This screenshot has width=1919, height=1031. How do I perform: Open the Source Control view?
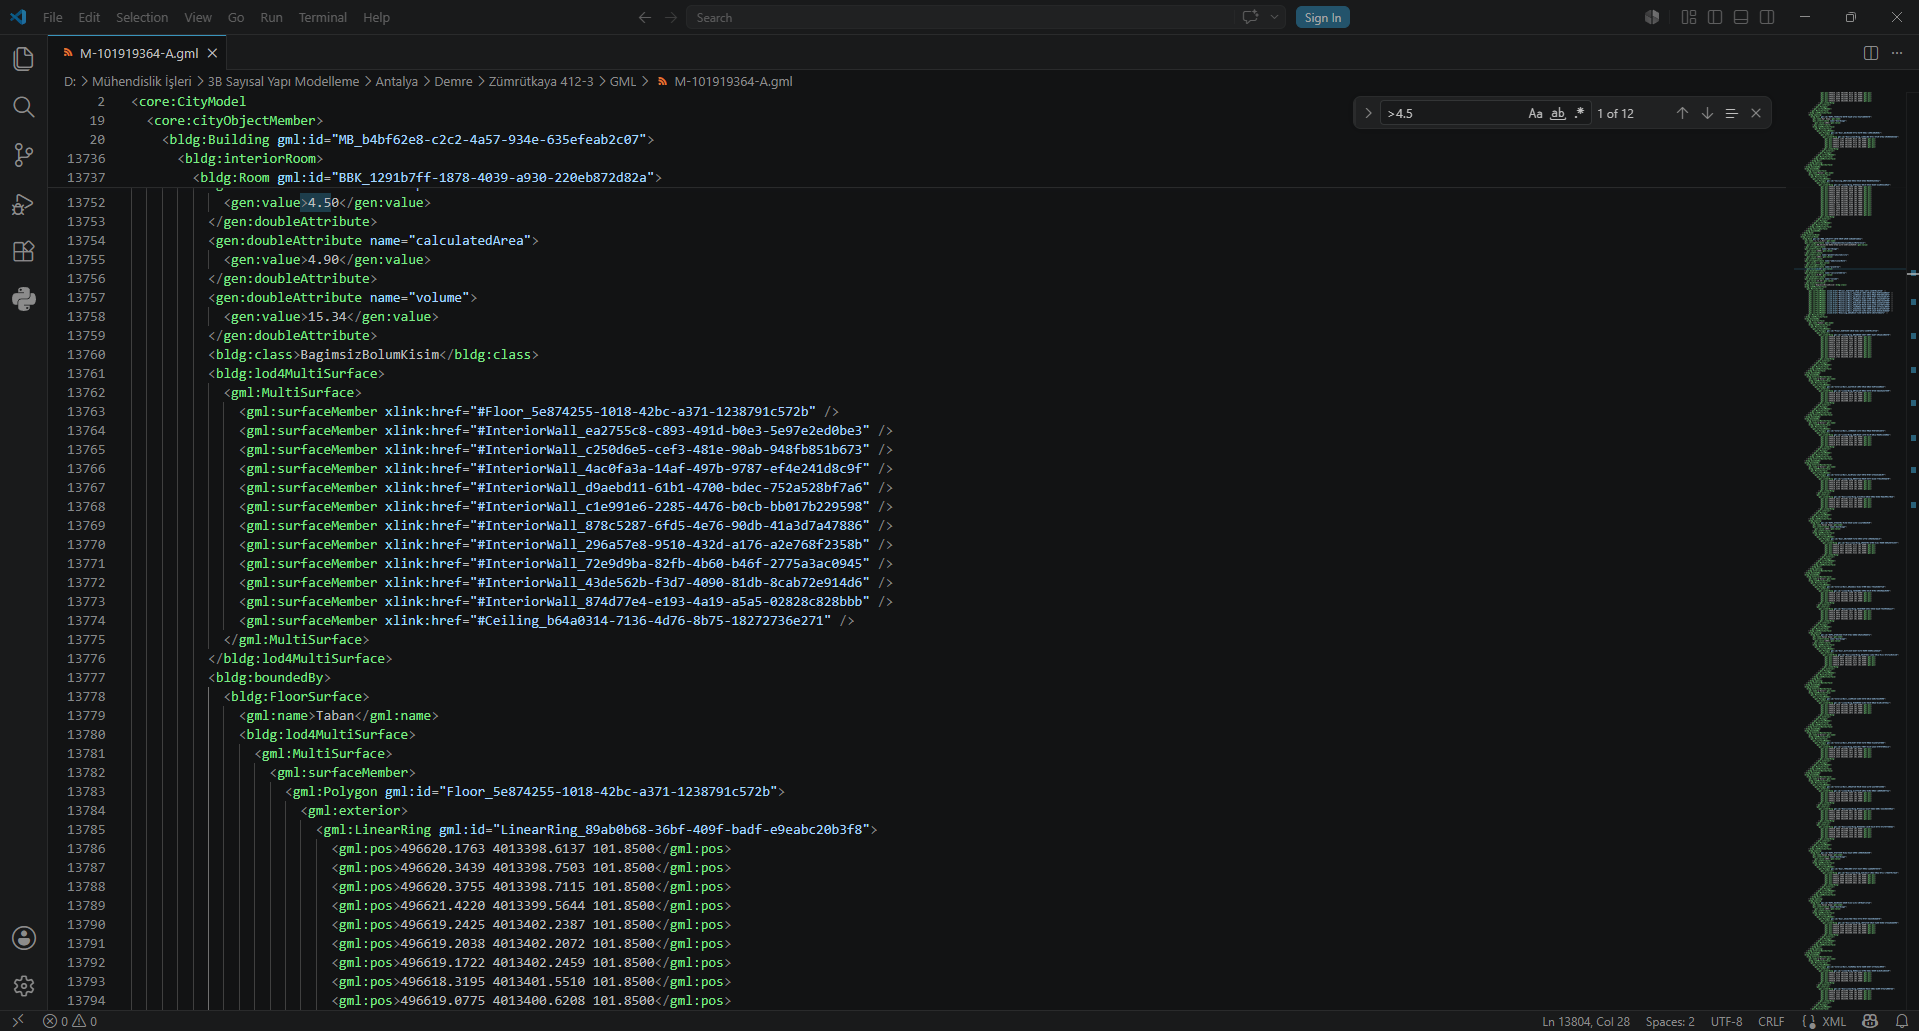tap(24, 155)
